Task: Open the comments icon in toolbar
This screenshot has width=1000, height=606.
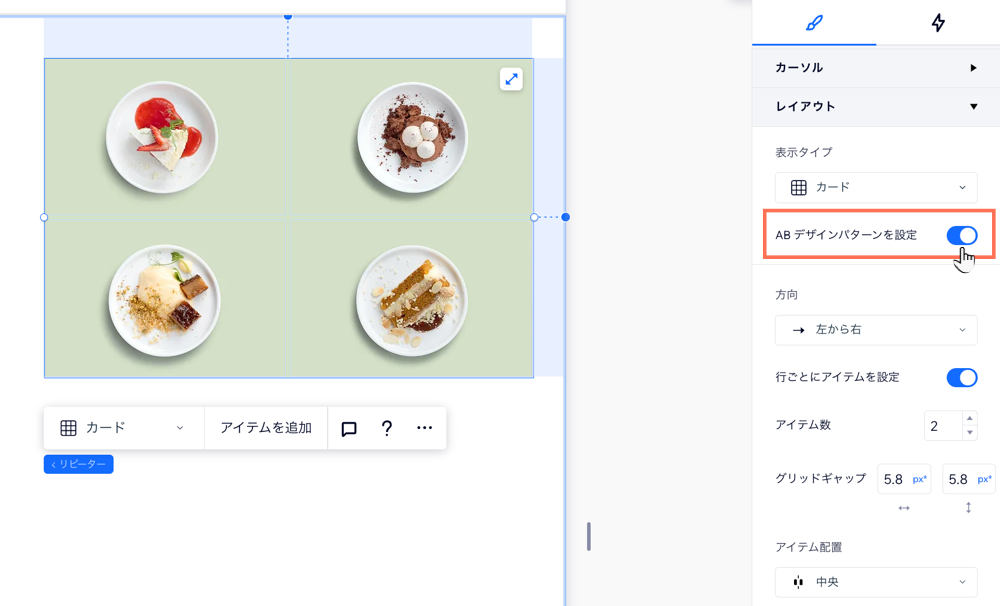Action: tap(349, 429)
